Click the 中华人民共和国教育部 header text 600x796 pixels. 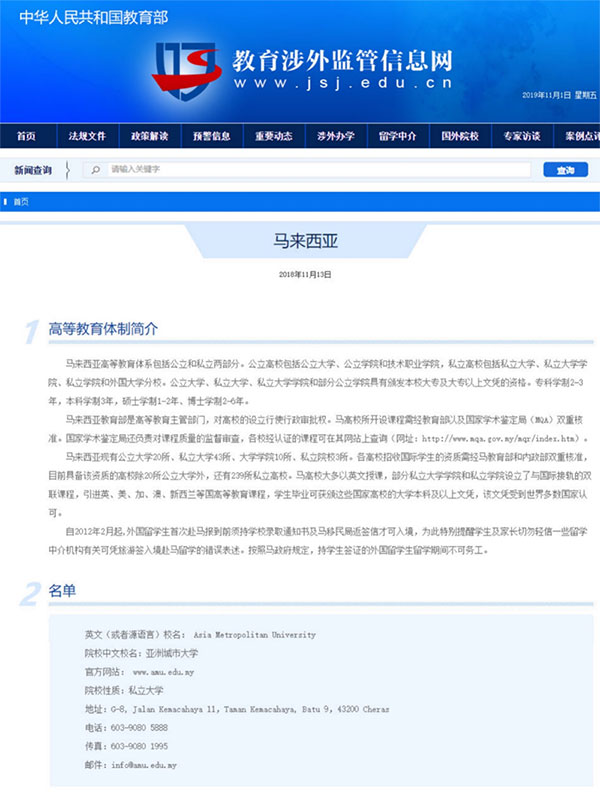pyautogui.click(x=94, y=17)
